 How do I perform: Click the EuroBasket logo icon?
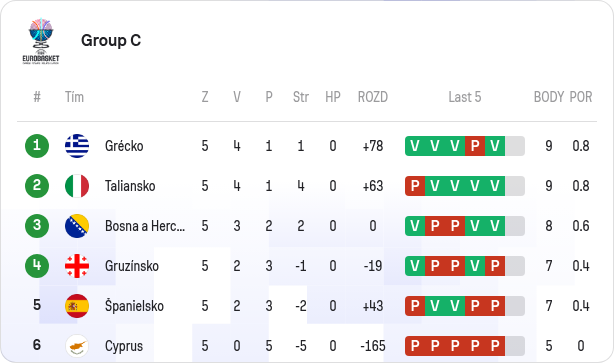tap(41, 41)
